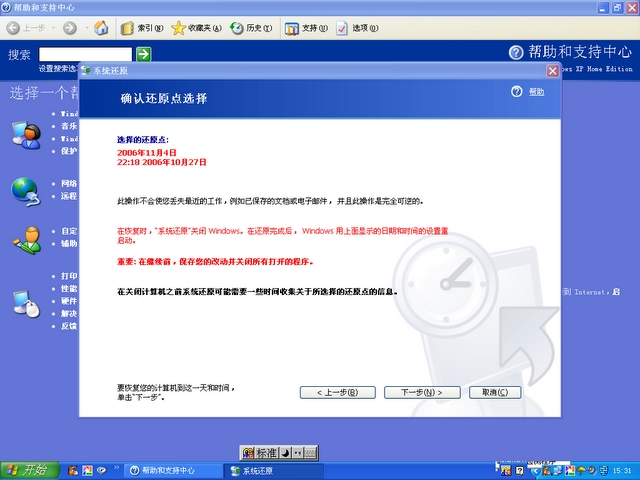Open the 帮助 link in System Restore header
Image resolution: width=640 pixels, height=480 pixels.
(x=536, y=92)
